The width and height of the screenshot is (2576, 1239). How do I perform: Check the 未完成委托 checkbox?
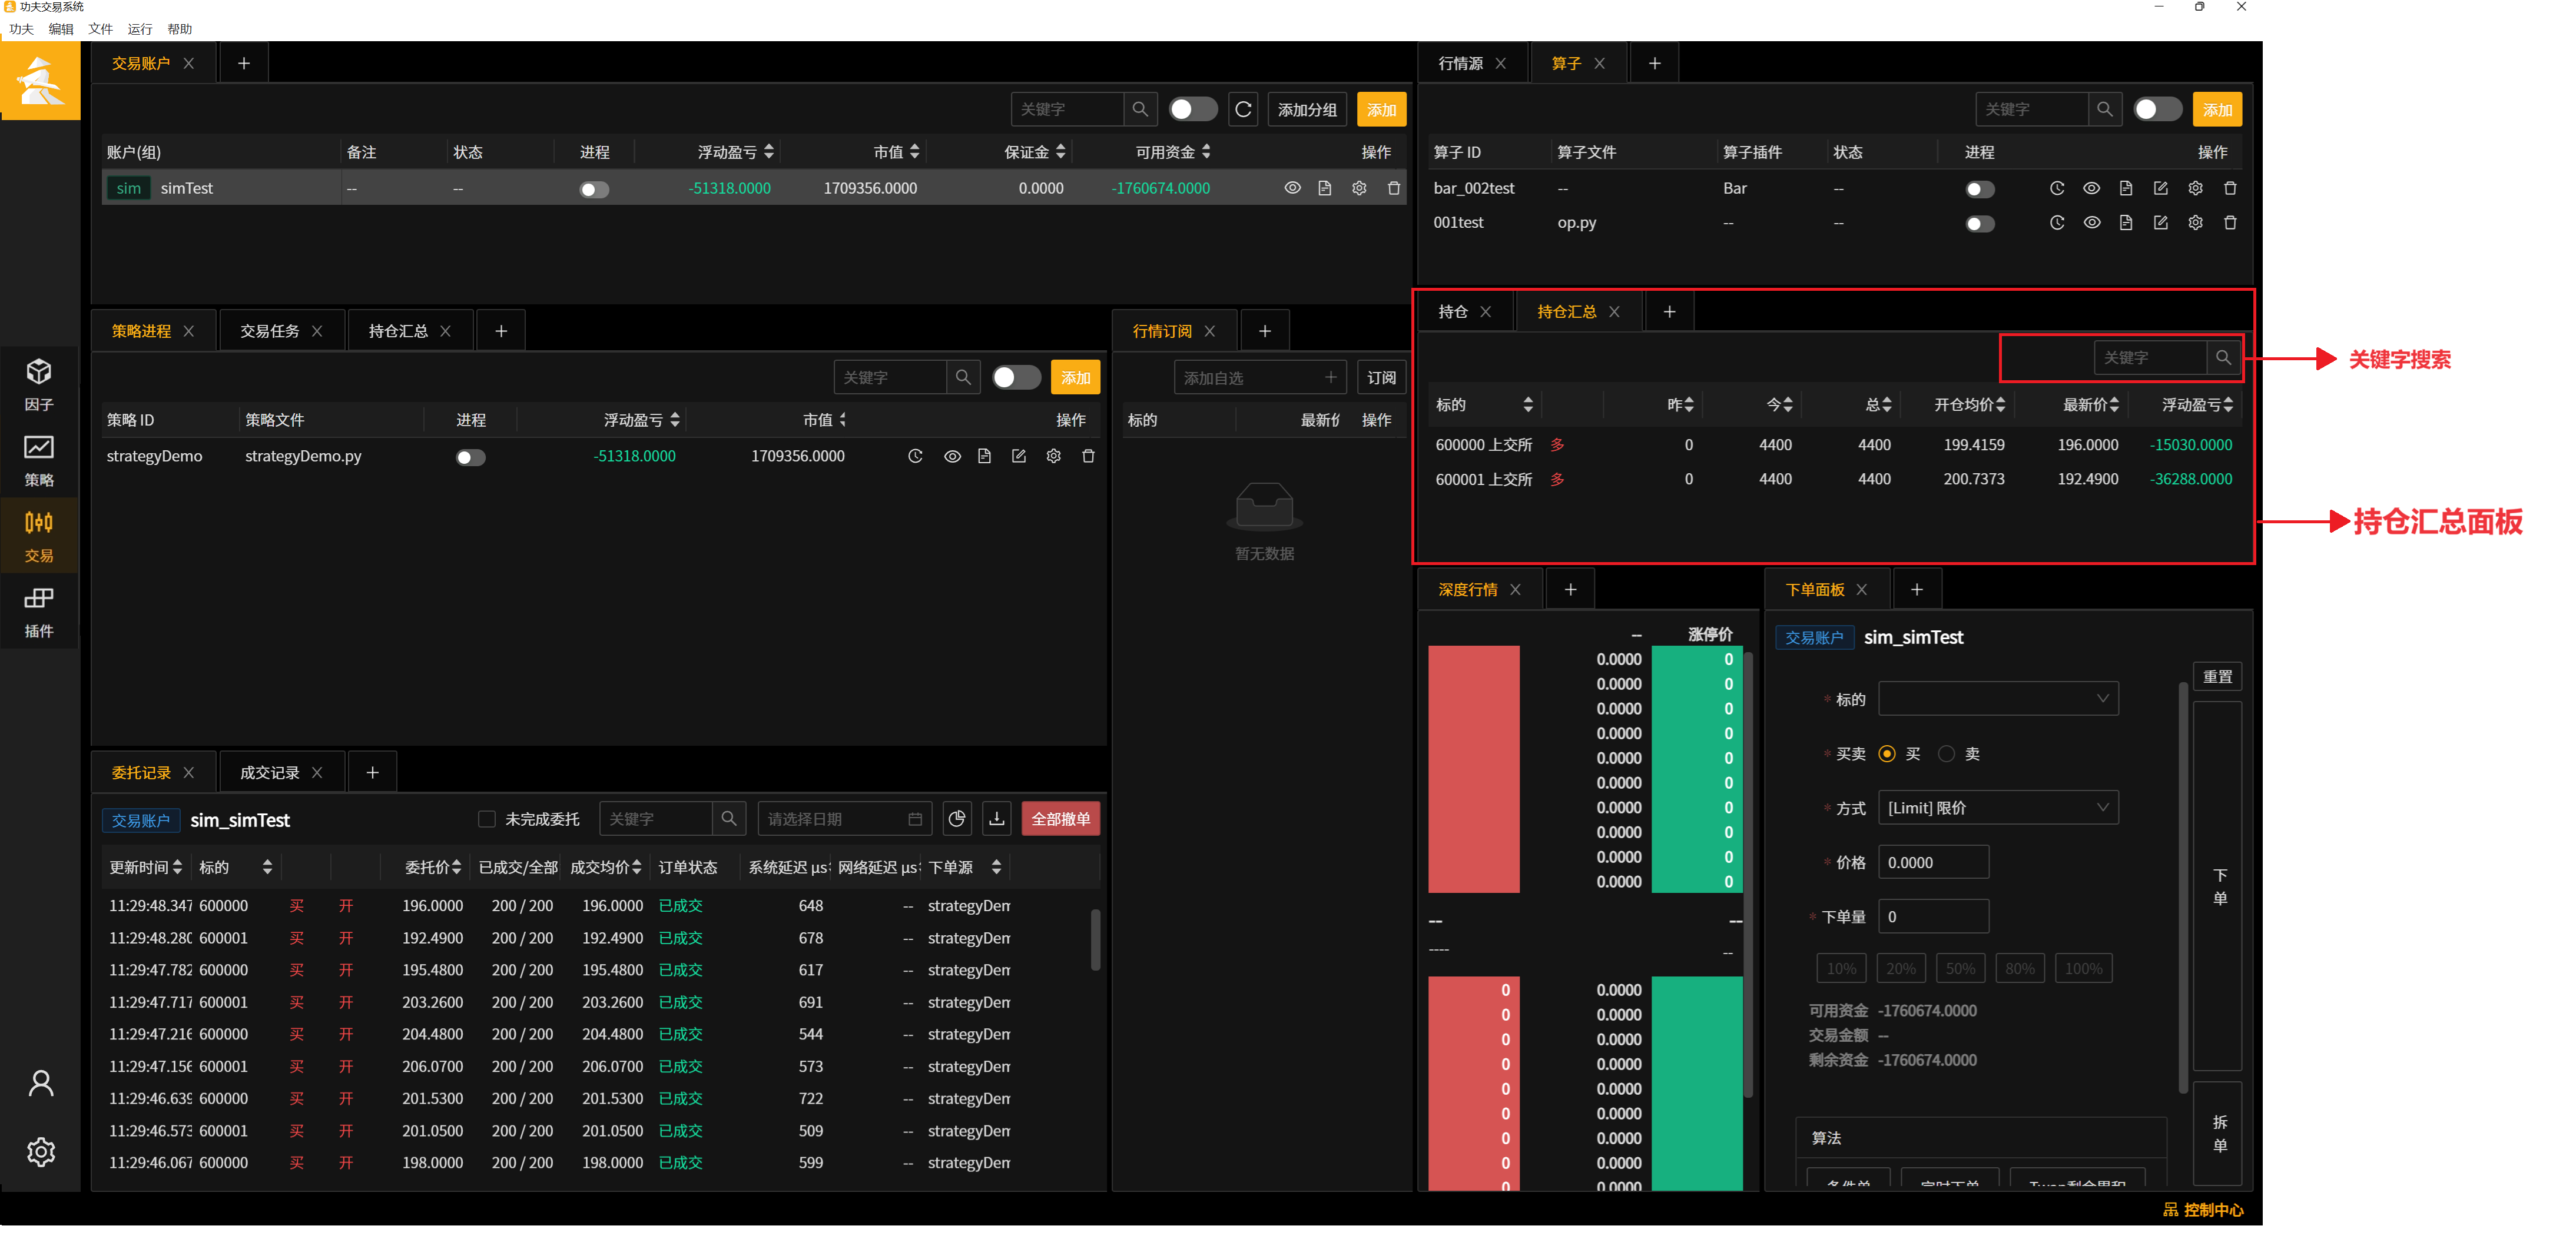[487, 819]
